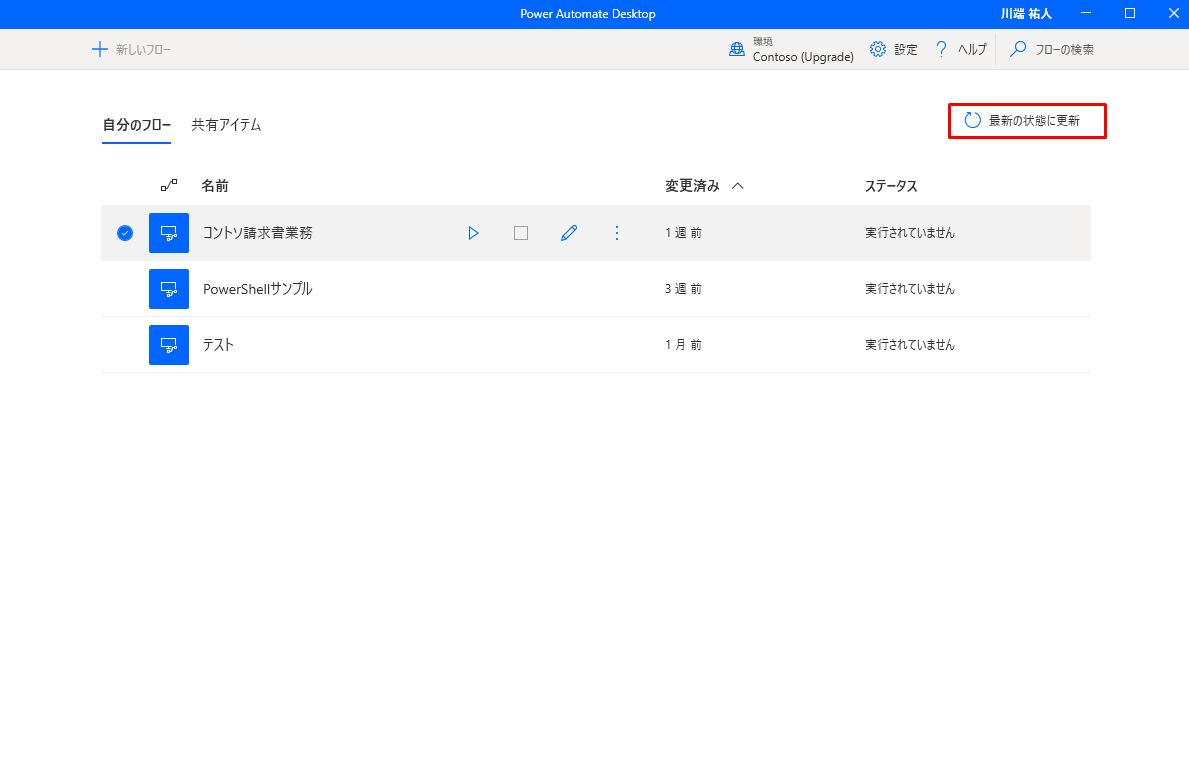Image resolution: width=1189 pixels, height=768 pixels.
Task: Stop the コントソ請求書業務 flow
Action: coord(521,233)
